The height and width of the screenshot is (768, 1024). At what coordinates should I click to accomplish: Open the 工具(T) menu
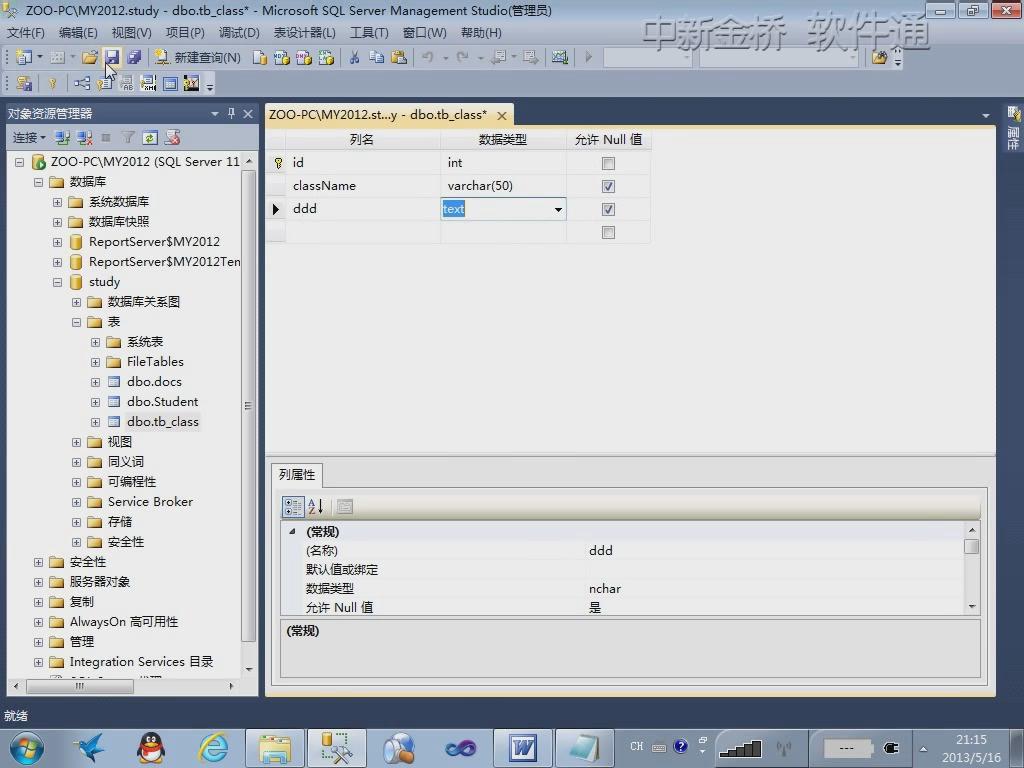point(369,33)
